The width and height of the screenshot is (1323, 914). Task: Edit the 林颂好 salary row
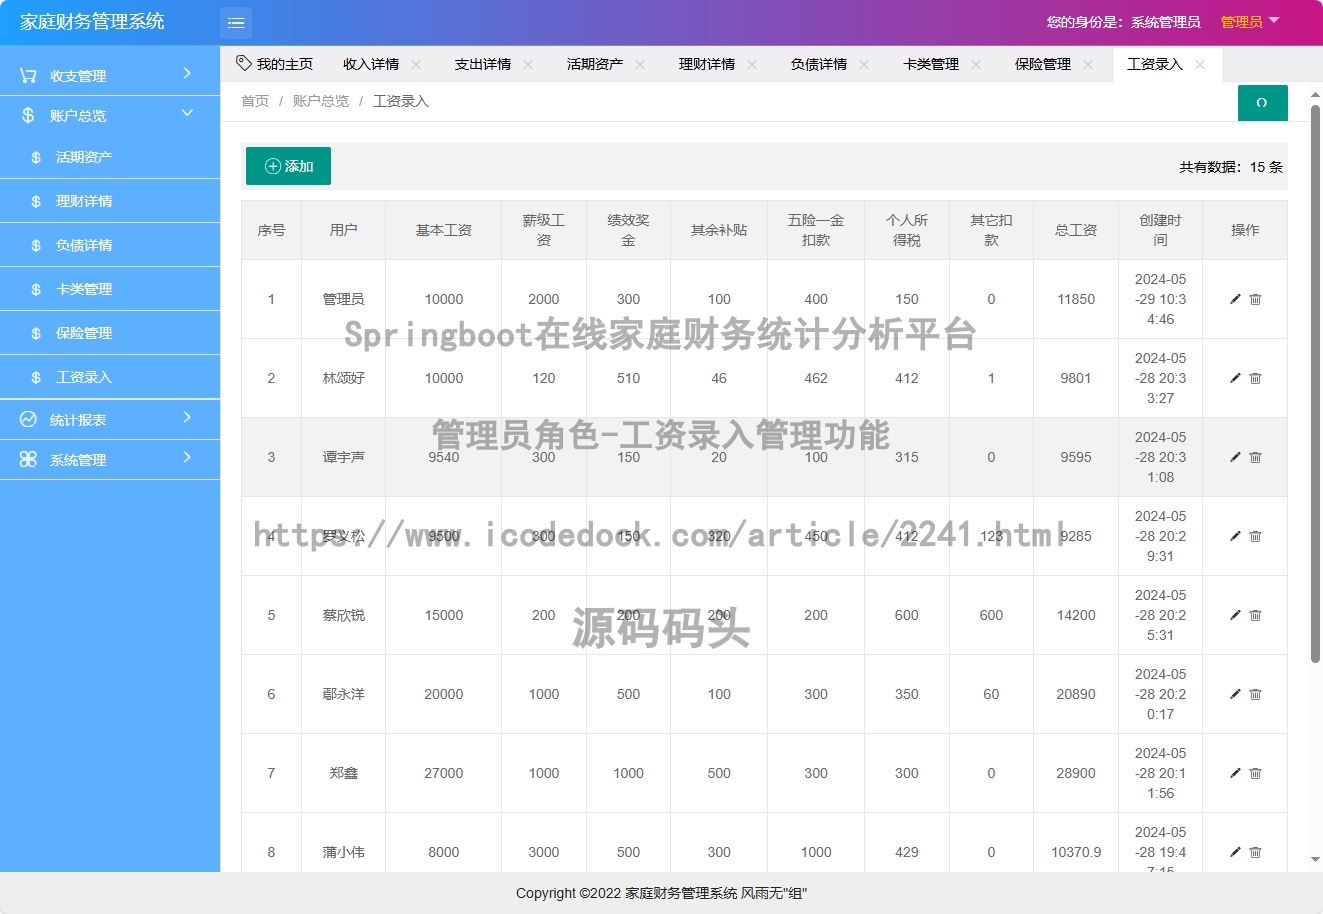(1235, 378)
